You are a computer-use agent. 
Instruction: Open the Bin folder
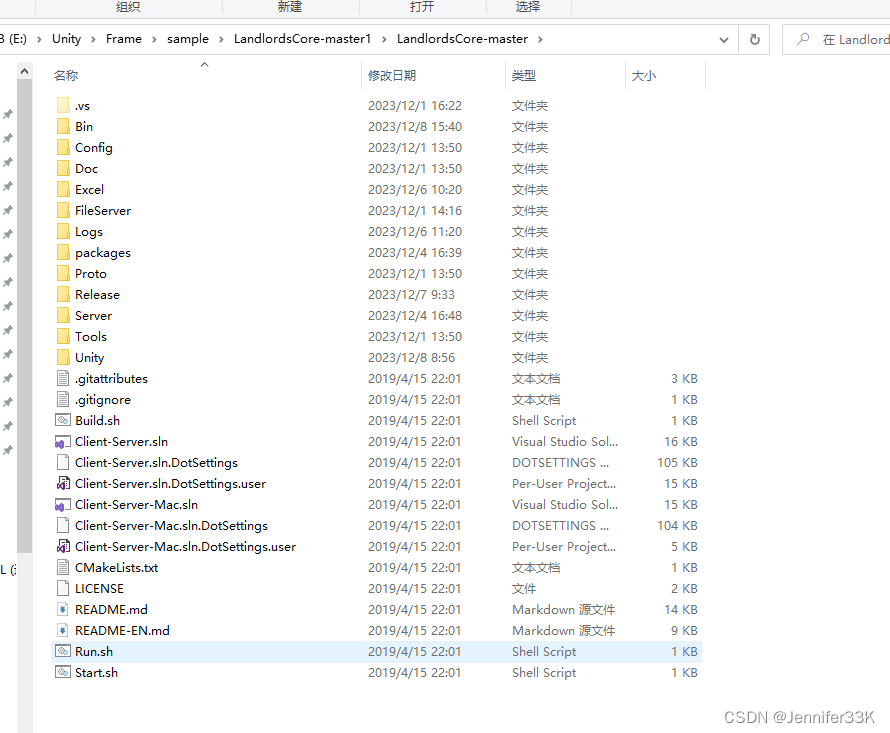tap(85, 126)
